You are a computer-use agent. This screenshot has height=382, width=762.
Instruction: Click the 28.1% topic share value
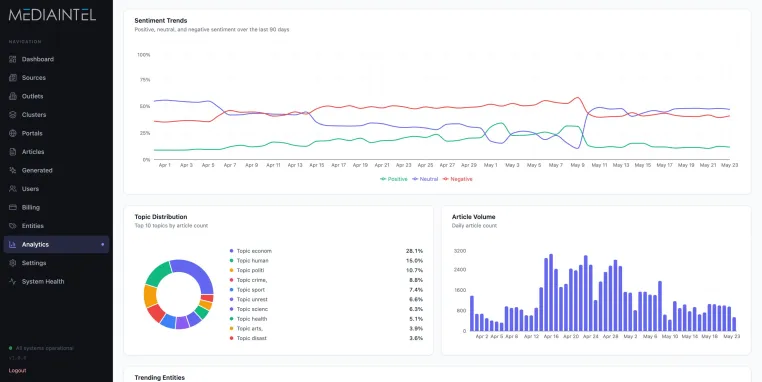415,251
